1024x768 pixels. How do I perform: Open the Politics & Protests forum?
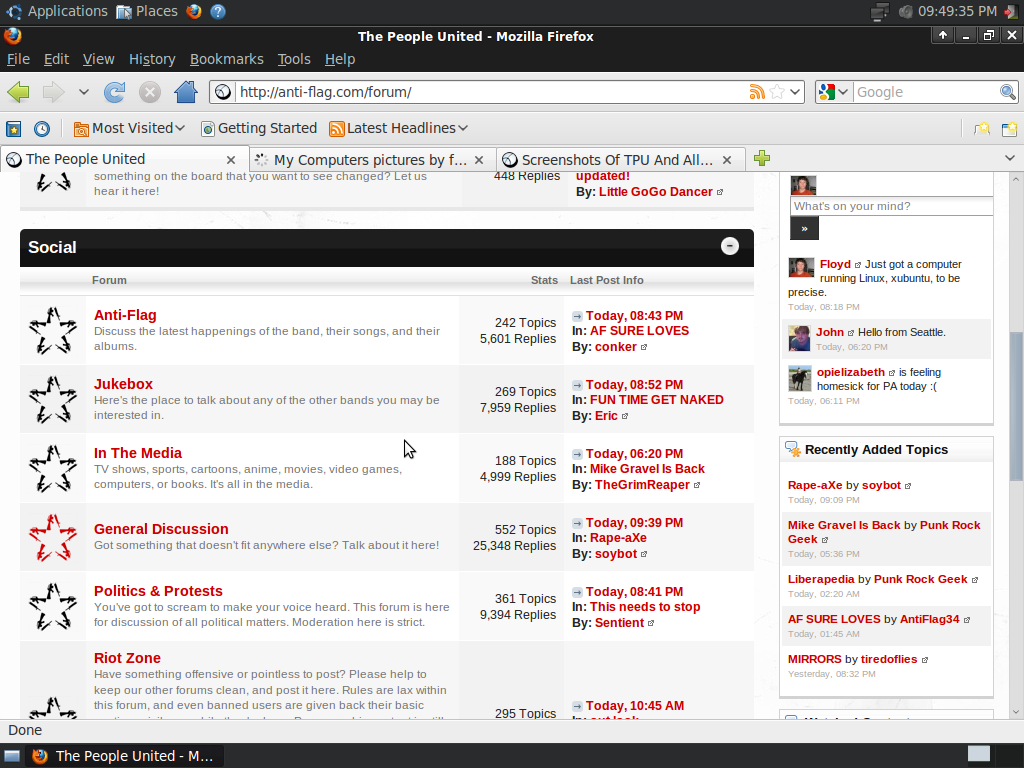click(158, 591)
